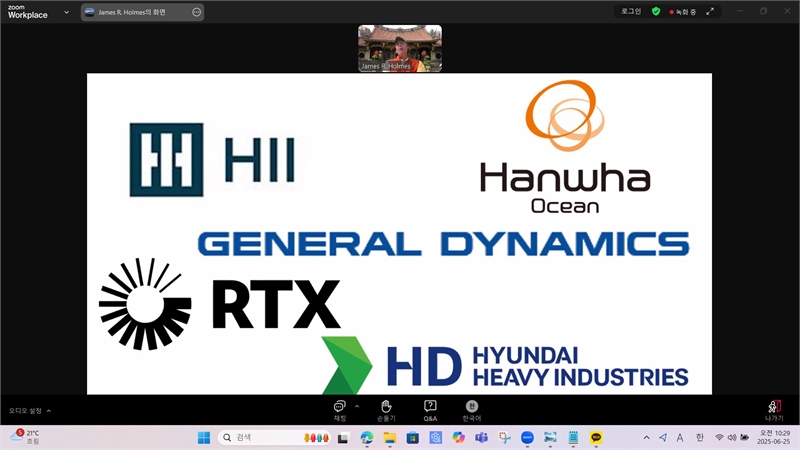
Task: Click the Hanwha Ocean logo on the slide
Action: click(565, 146)
